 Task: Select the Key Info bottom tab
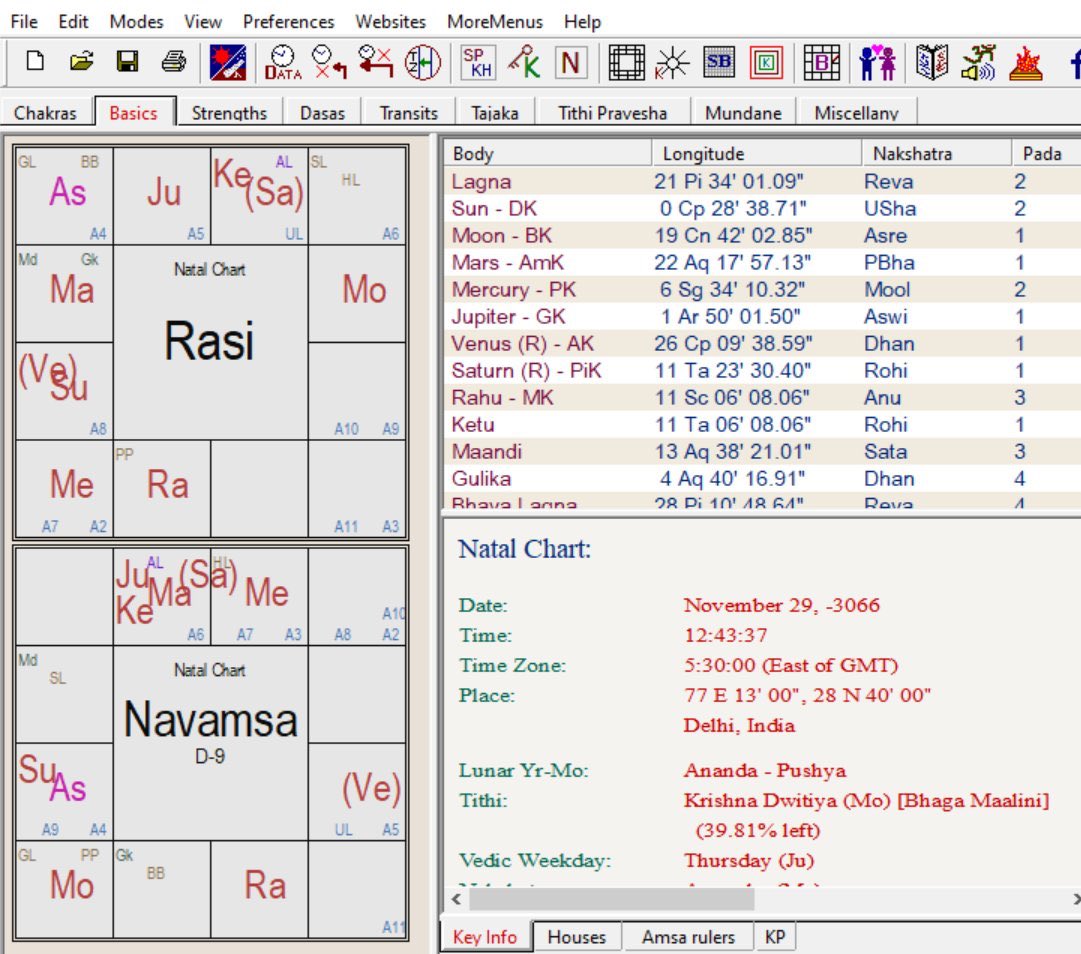click(485, 937)
